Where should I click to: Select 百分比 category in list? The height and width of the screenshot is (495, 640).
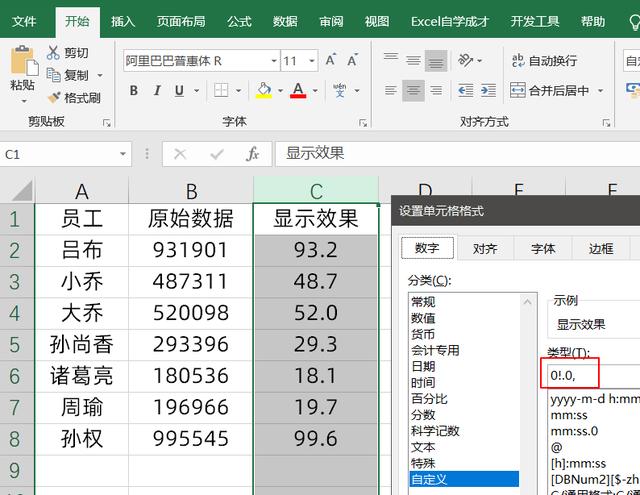(429, 398)
